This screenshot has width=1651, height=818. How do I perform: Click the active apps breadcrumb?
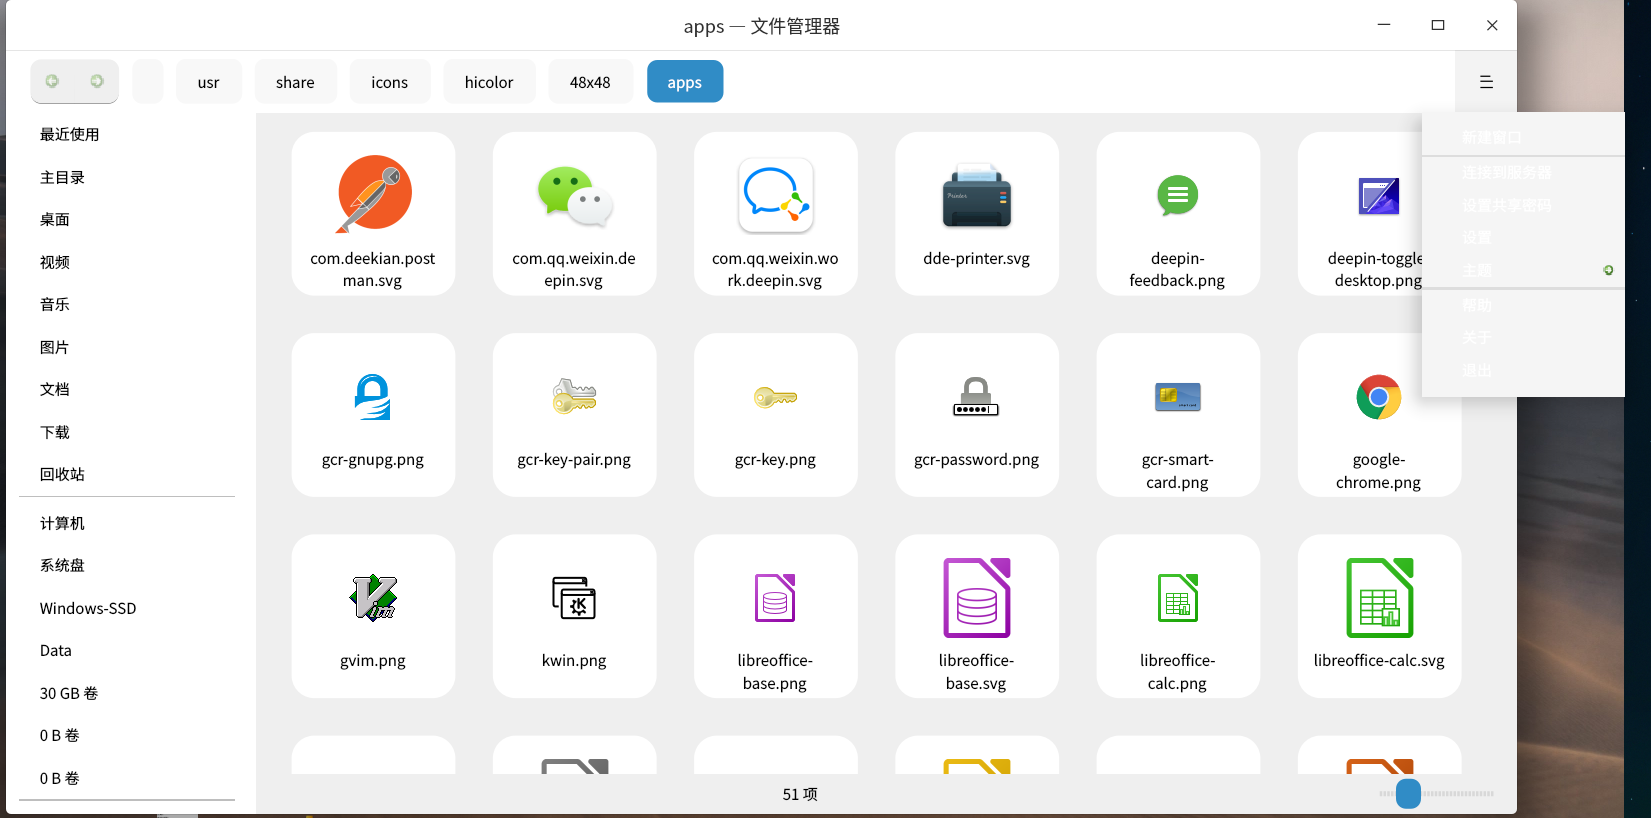coord(685,82)
